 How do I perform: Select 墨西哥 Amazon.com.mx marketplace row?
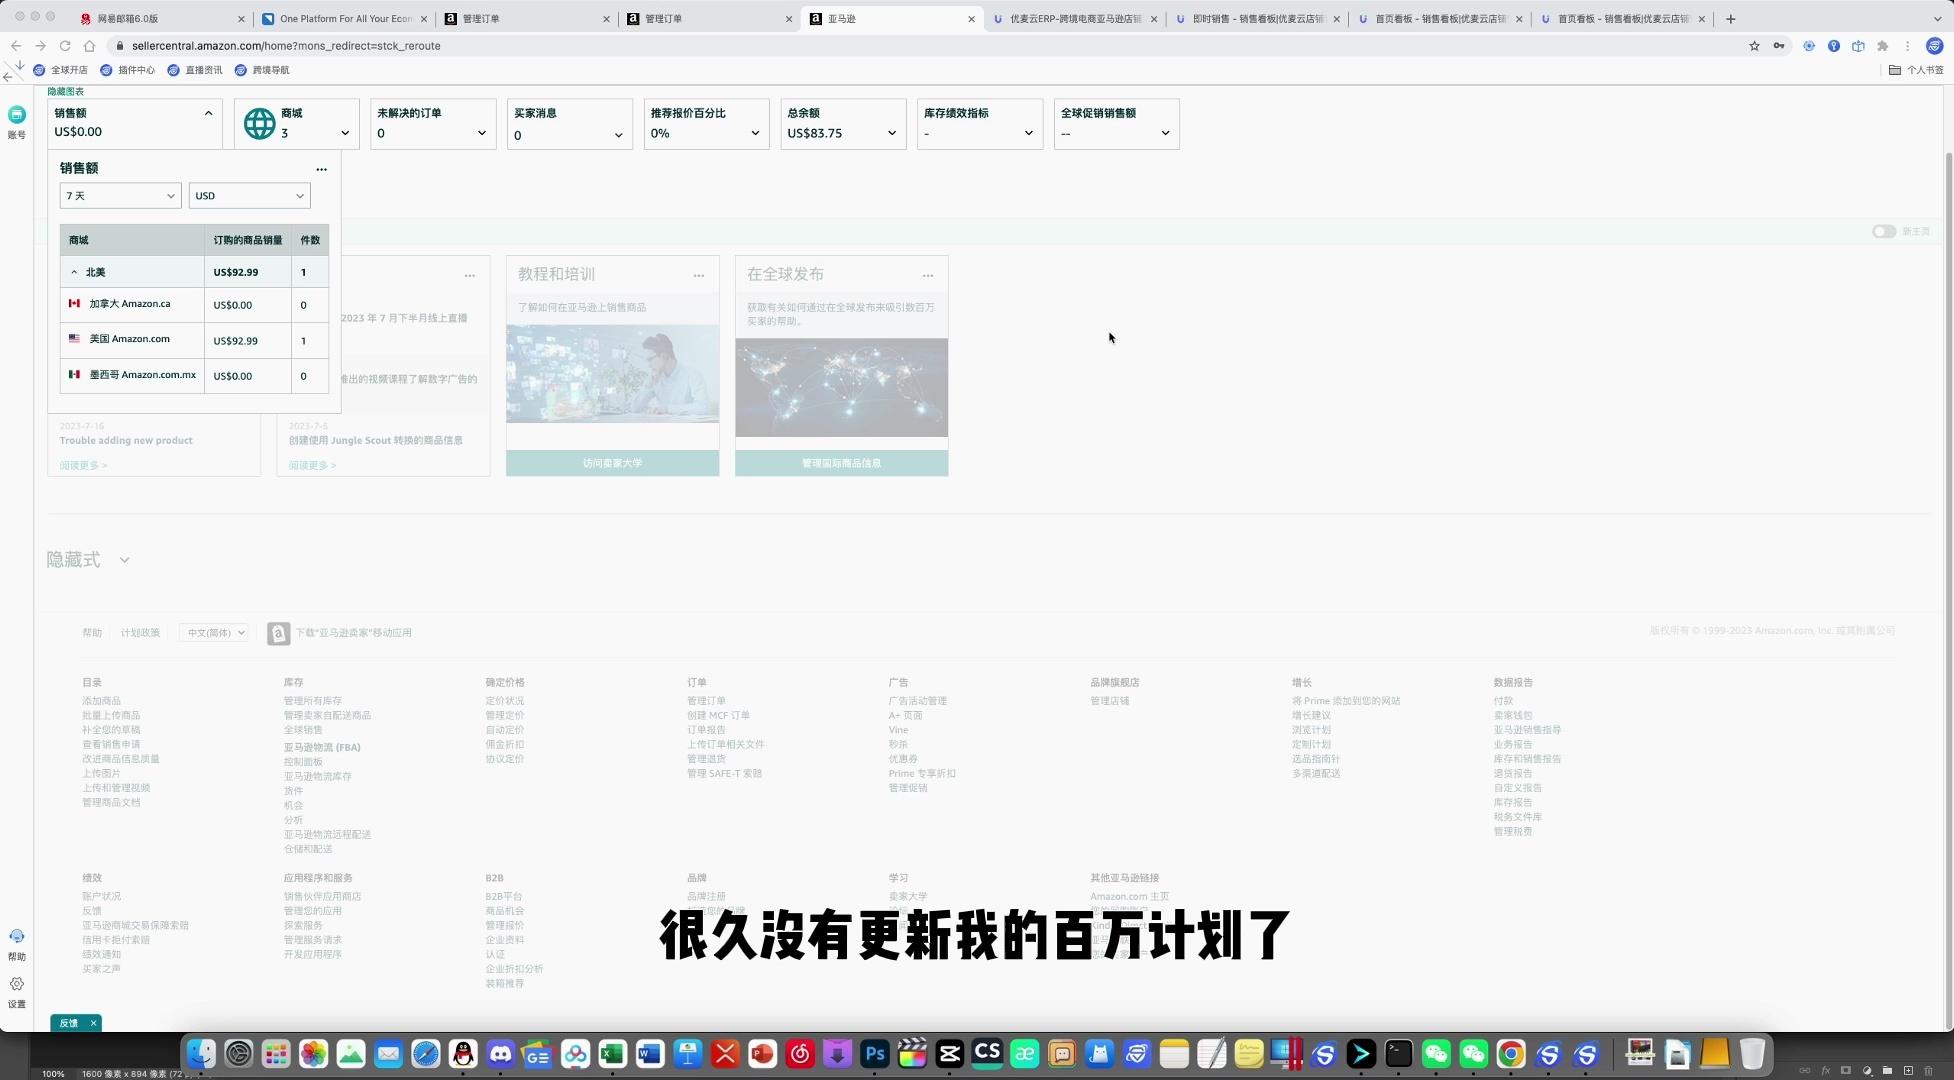194,376
